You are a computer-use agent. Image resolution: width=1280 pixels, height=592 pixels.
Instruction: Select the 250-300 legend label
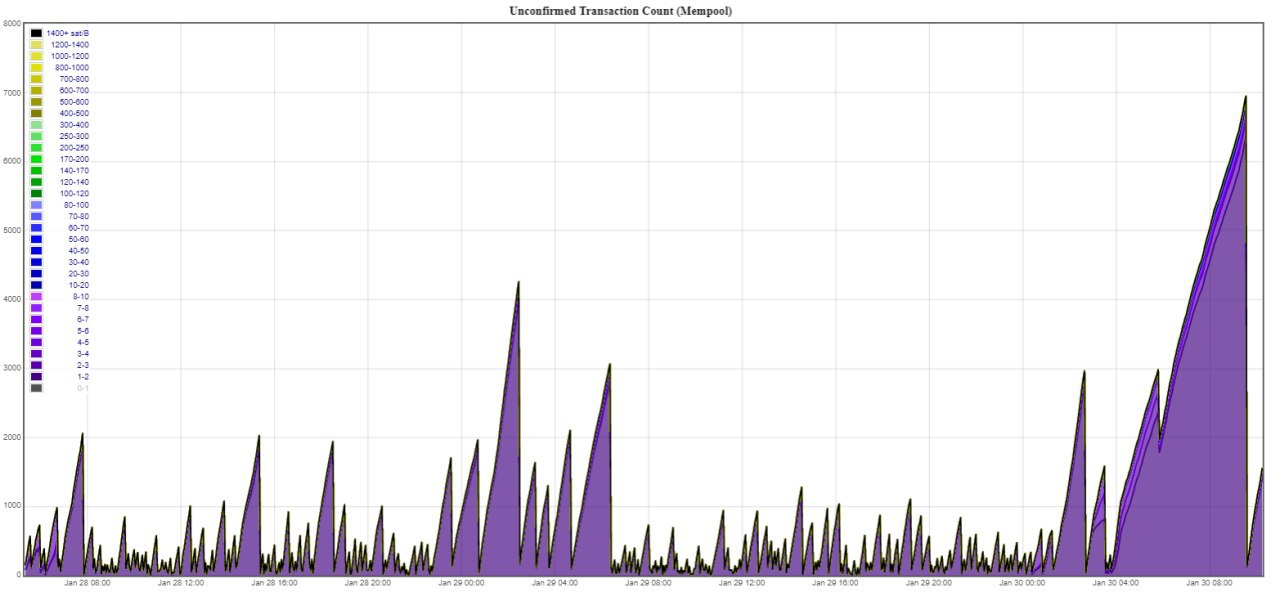[74, 136]
